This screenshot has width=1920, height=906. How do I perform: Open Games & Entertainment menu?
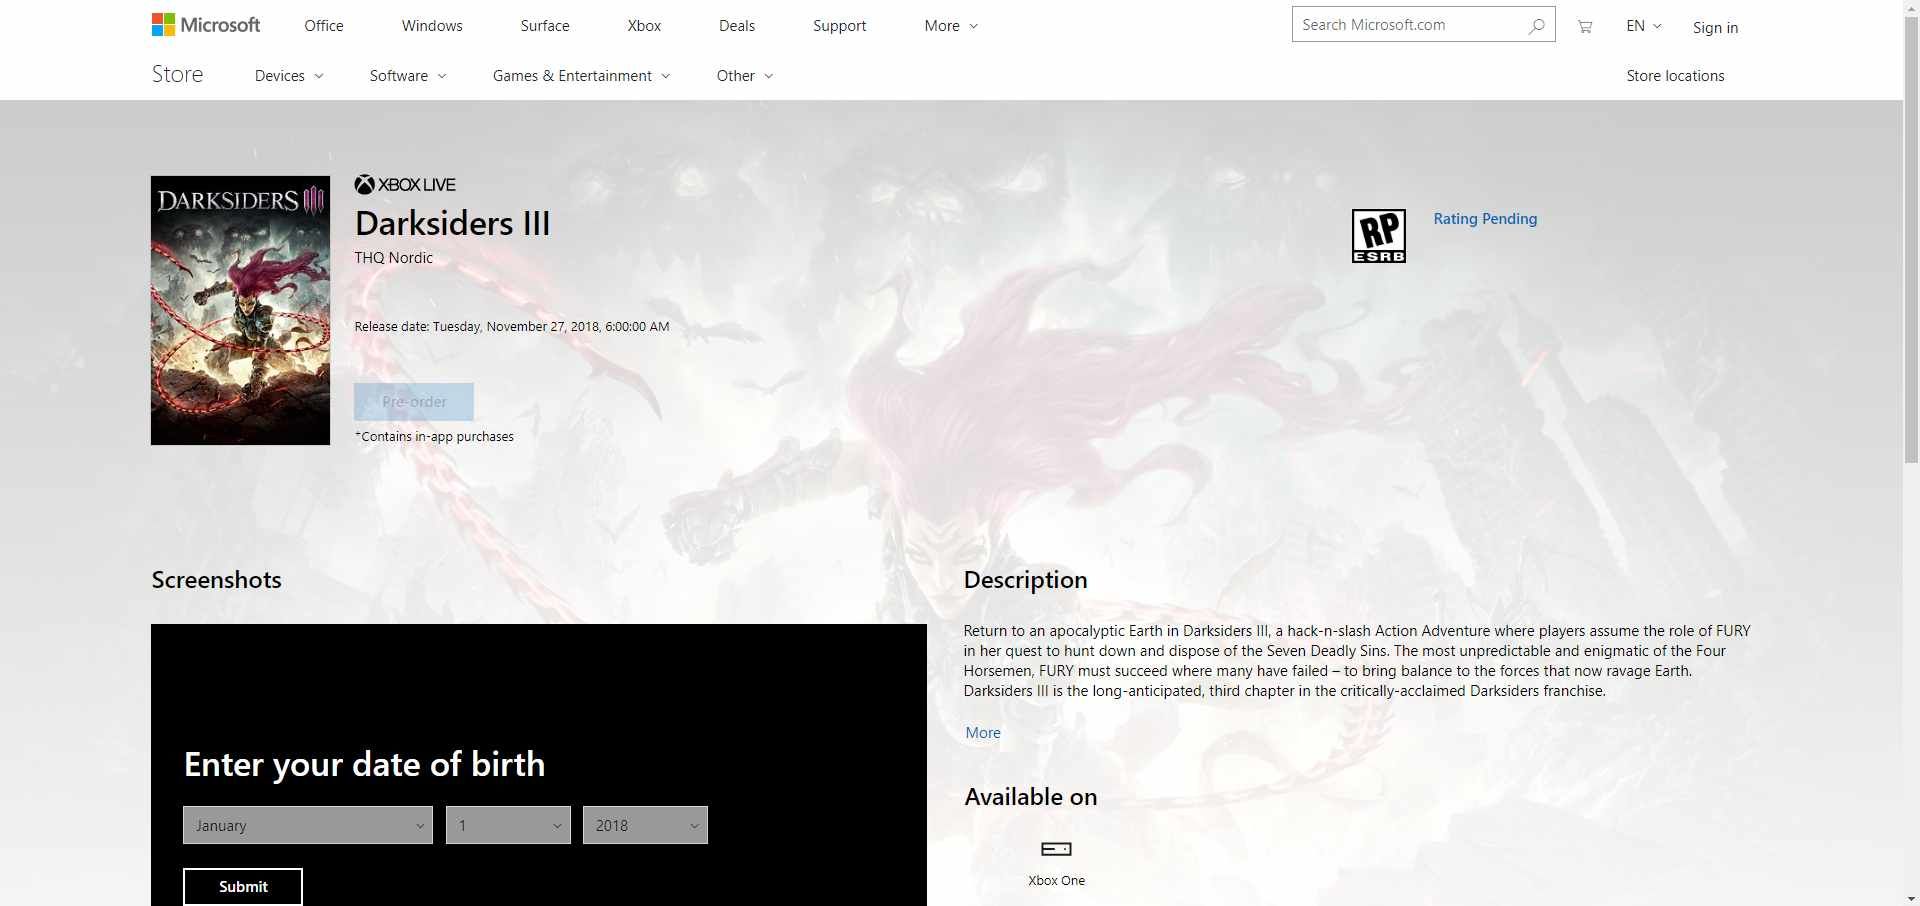tap(581, 76)
